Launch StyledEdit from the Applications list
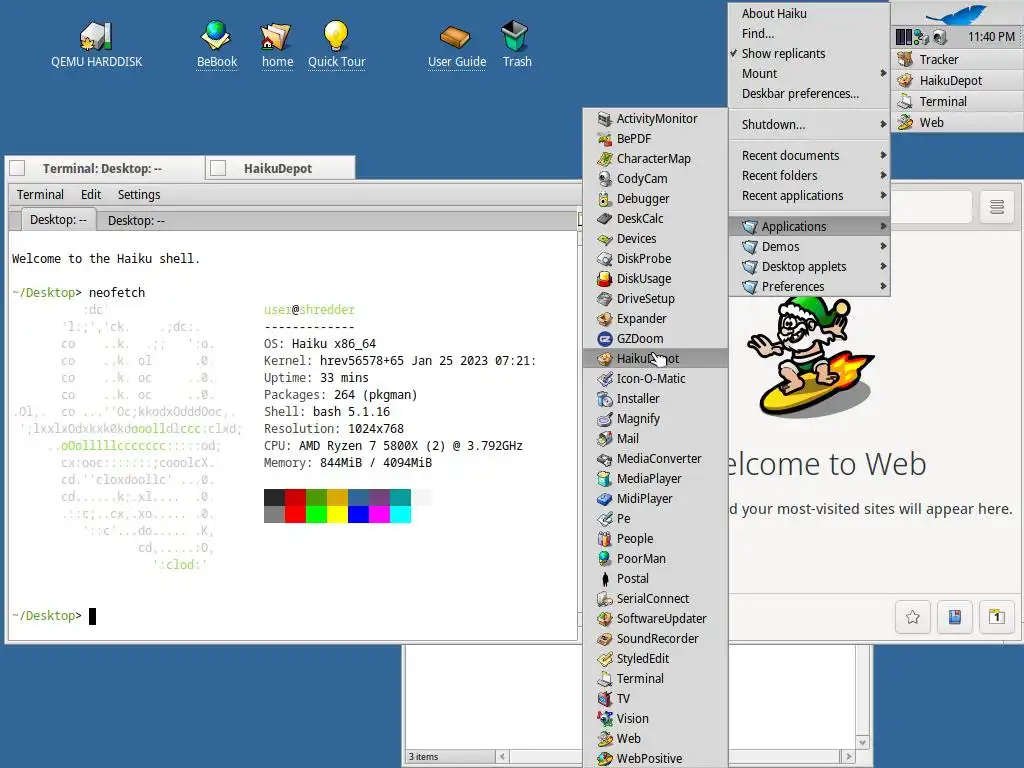Image resolution: width=1024 pixels, height=768 pixels. point(655,658)
